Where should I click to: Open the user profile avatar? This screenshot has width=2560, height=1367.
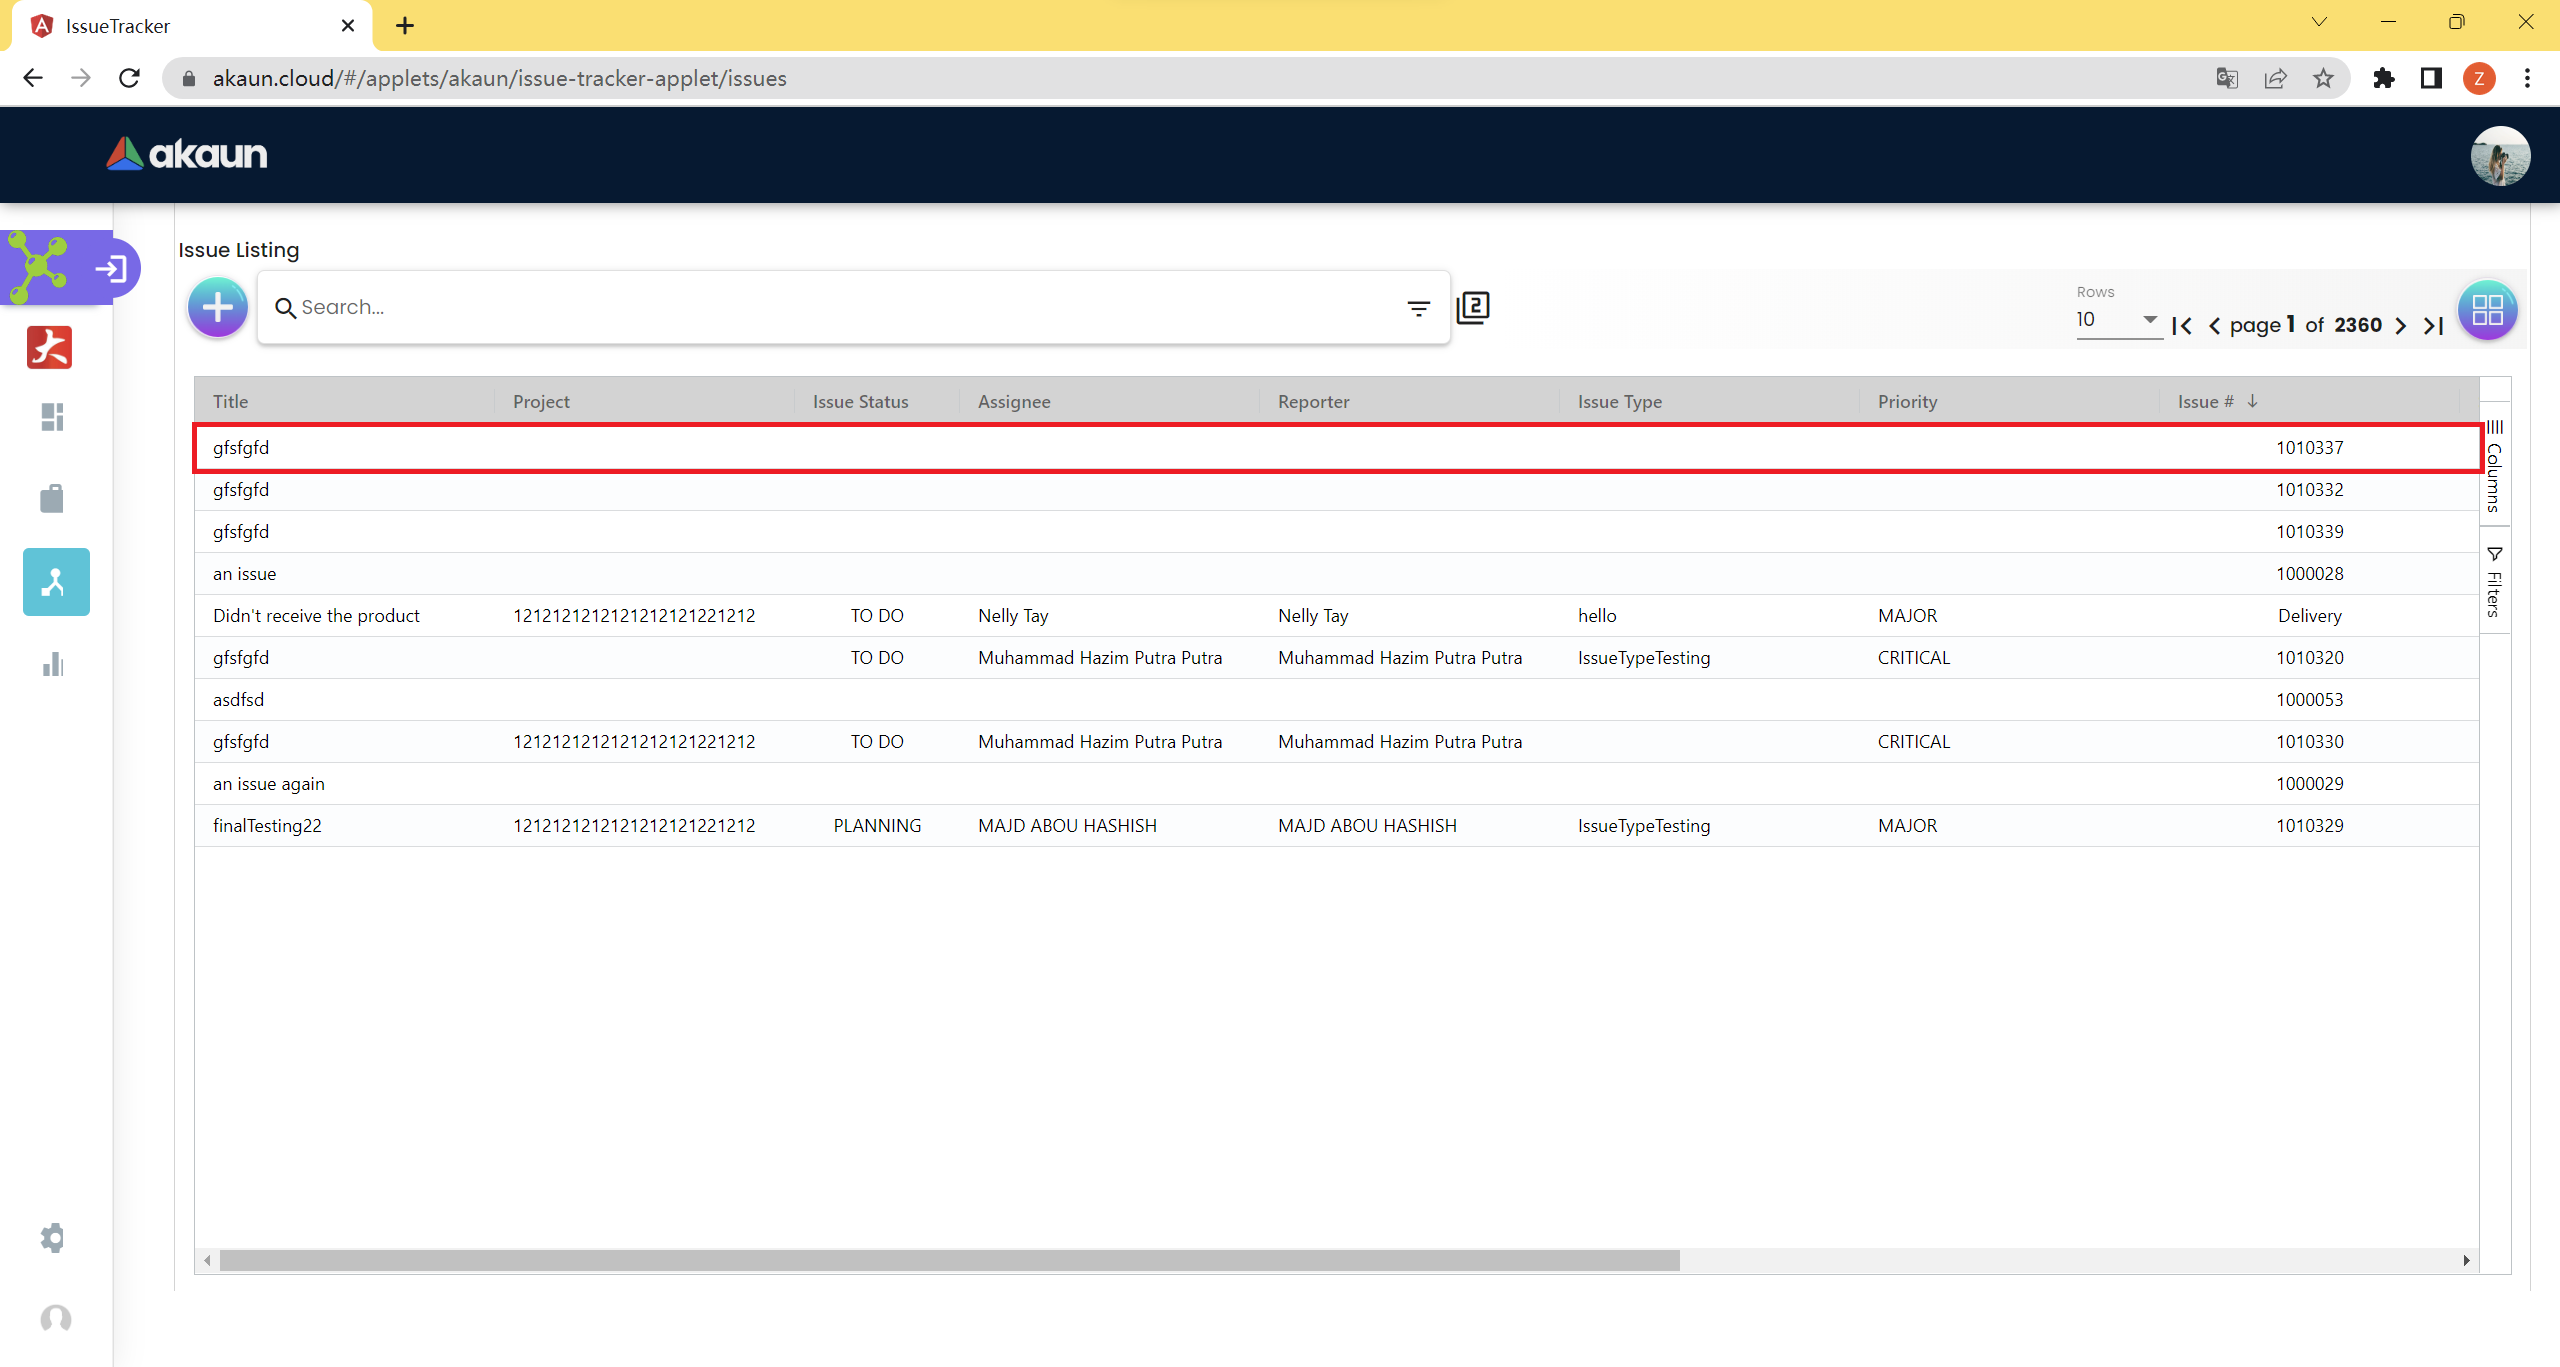2499,156
